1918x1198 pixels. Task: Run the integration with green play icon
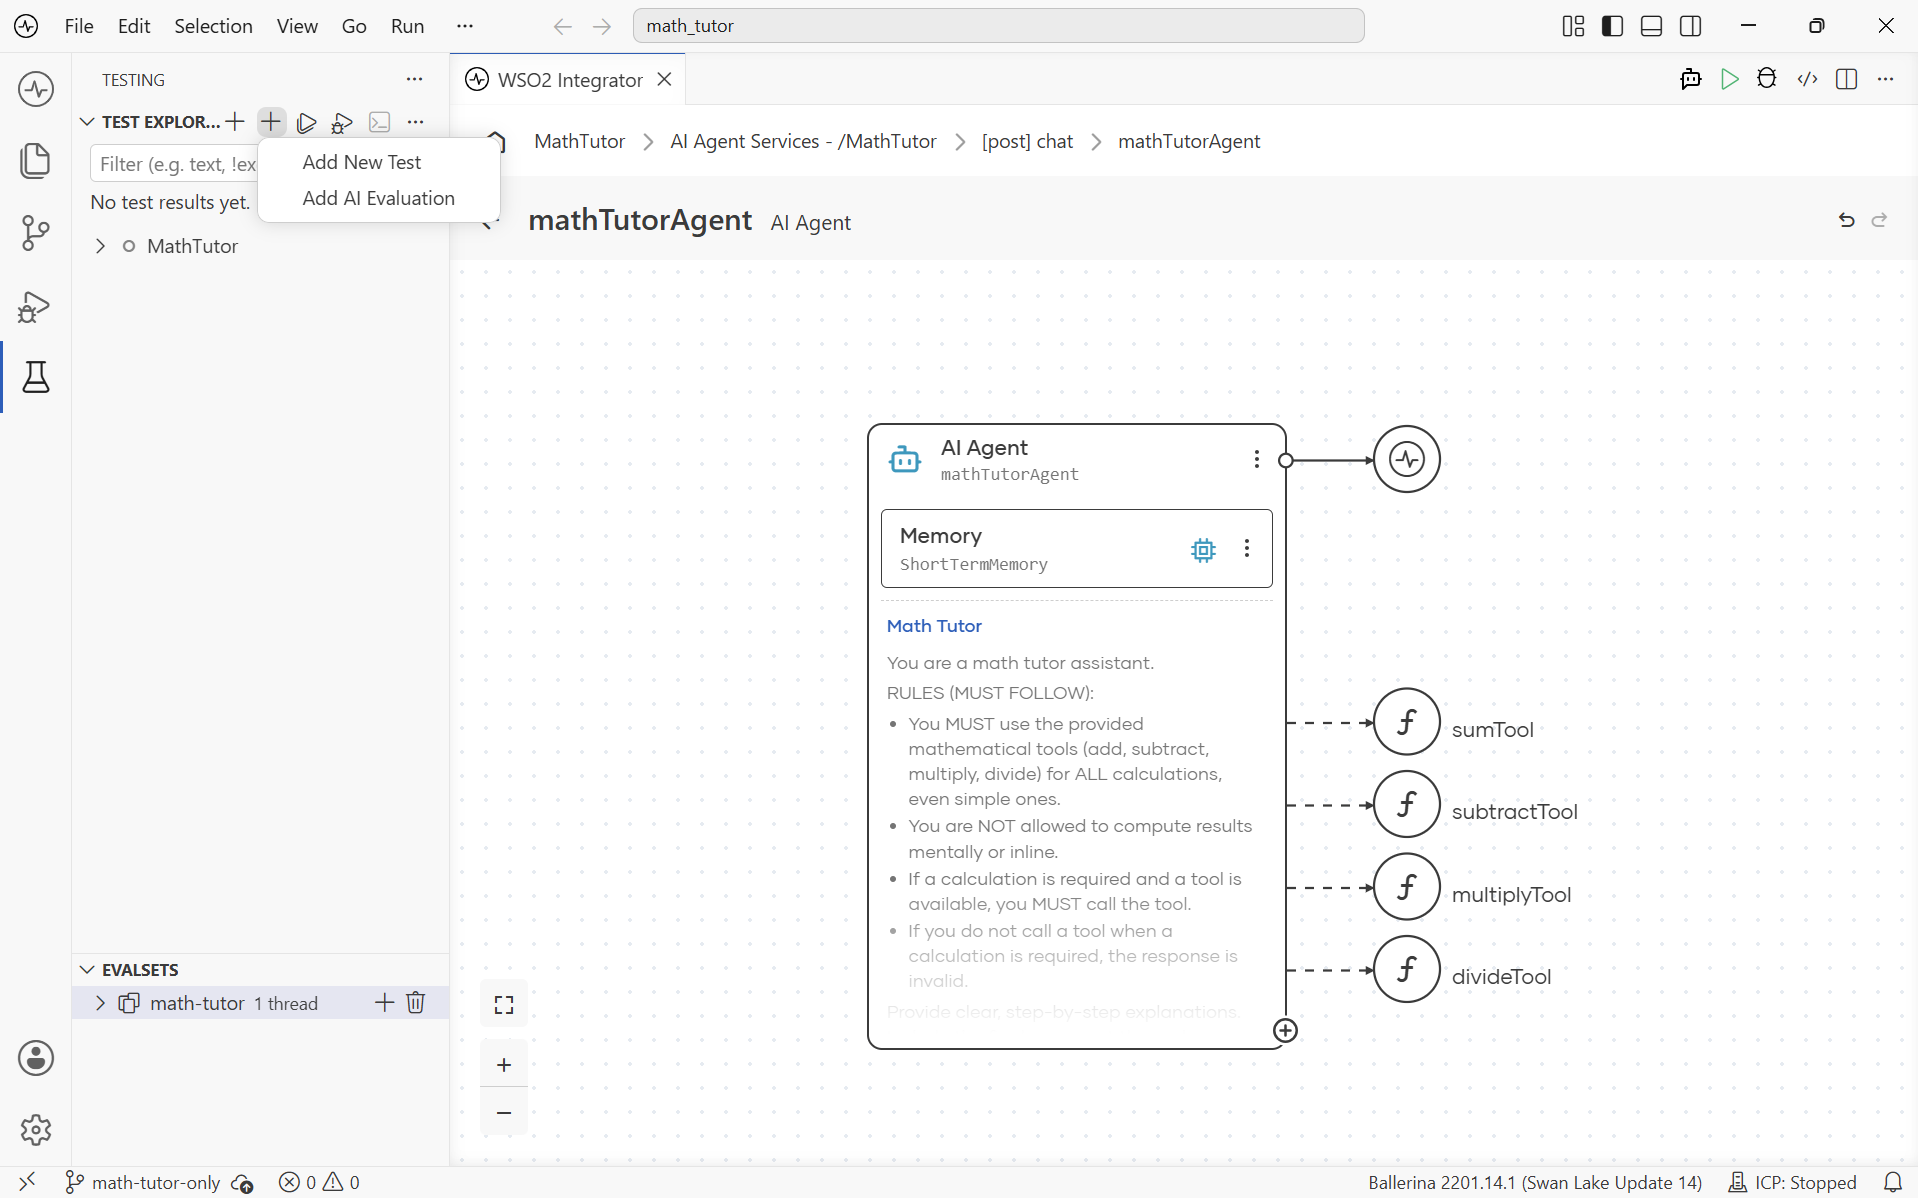[1730, 79]
